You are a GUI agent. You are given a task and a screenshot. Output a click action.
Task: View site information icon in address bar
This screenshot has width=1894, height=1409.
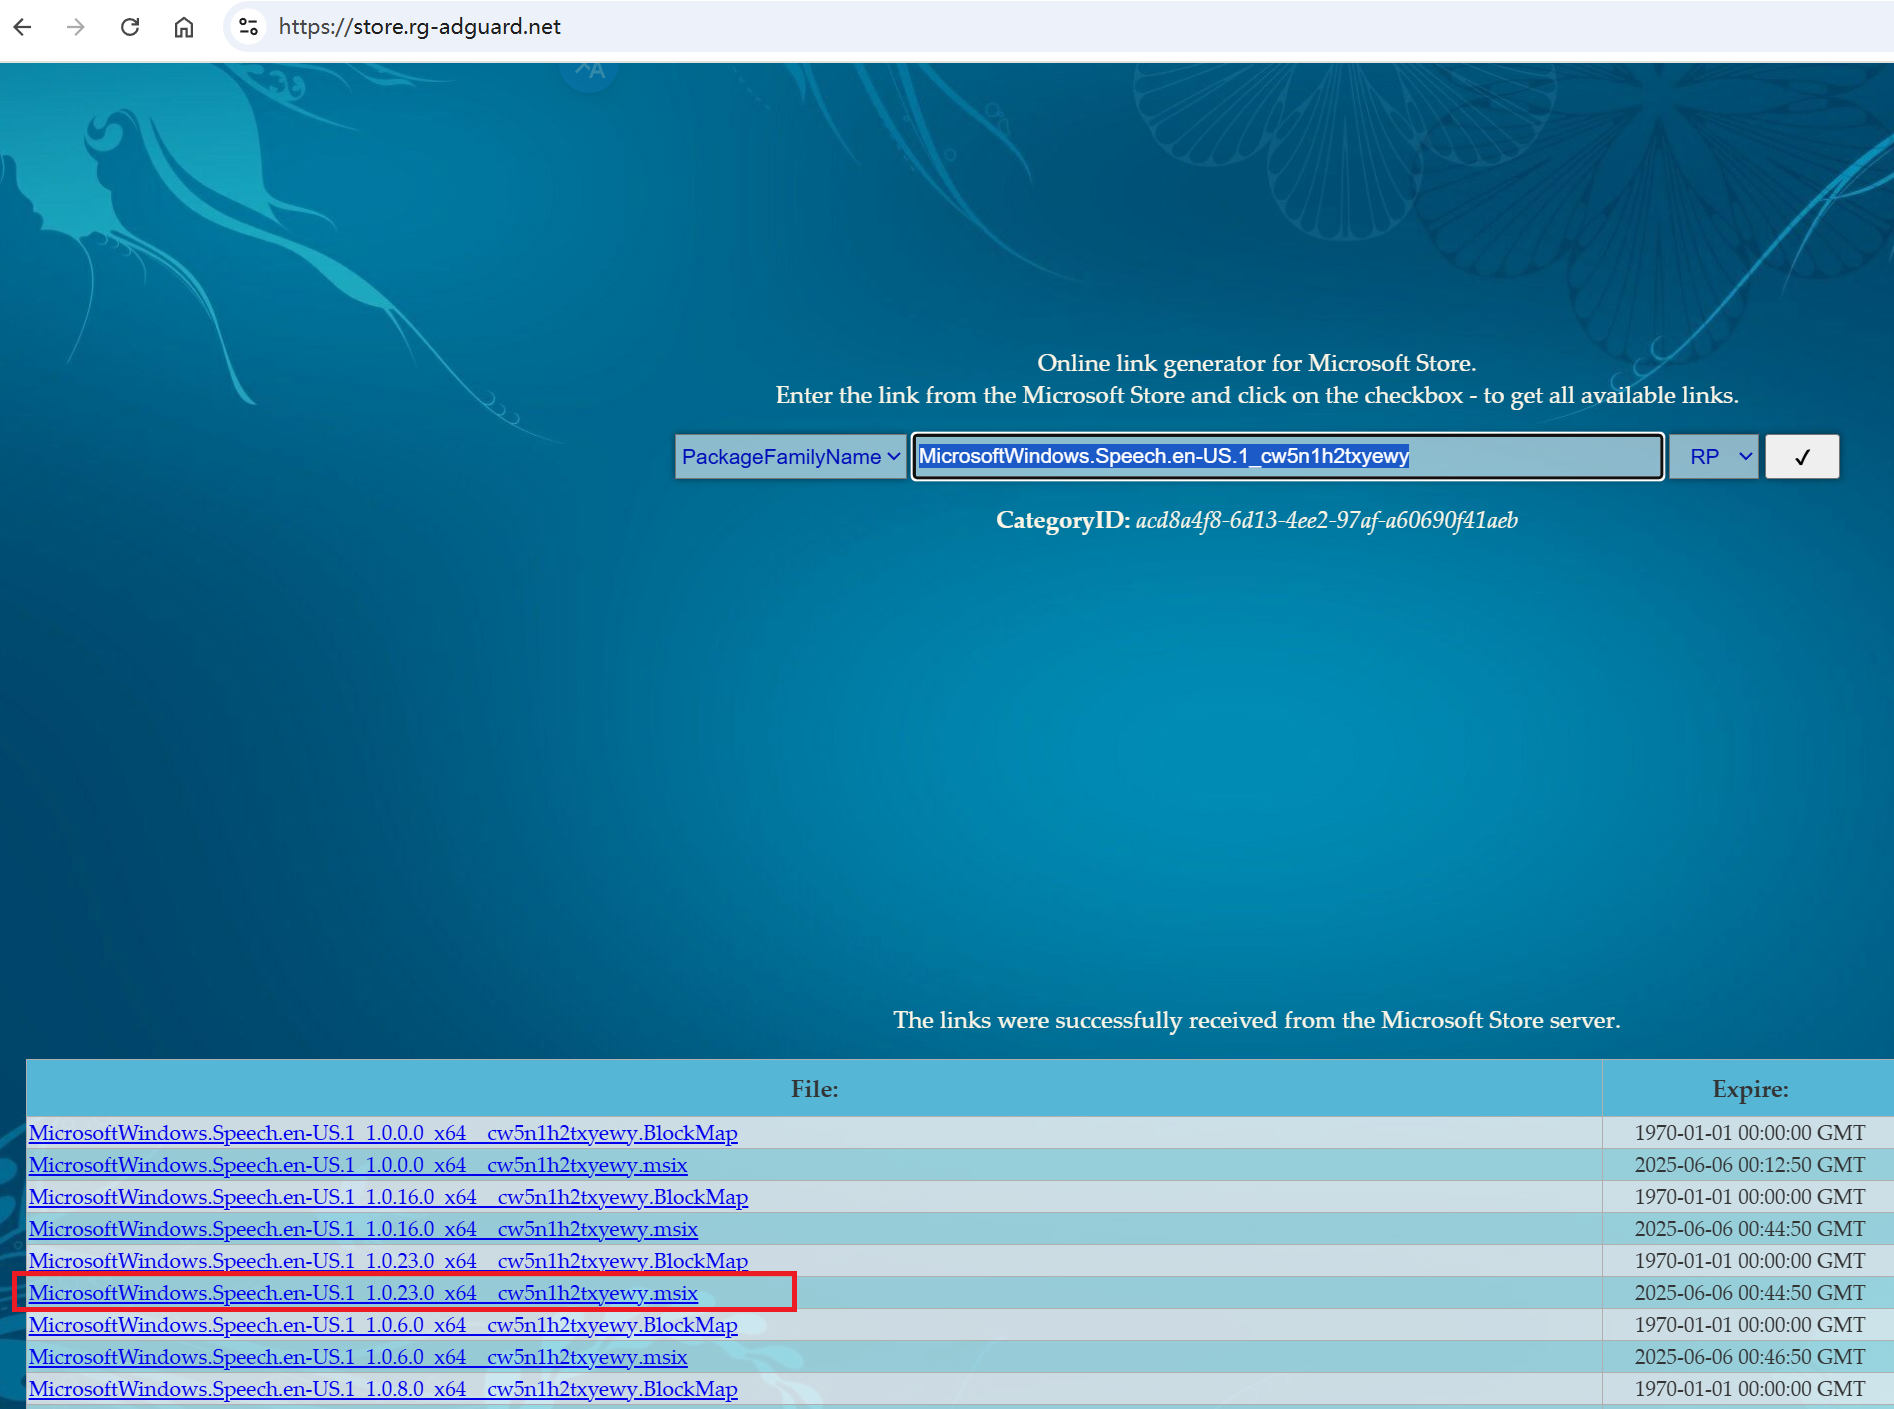point(249,27)
